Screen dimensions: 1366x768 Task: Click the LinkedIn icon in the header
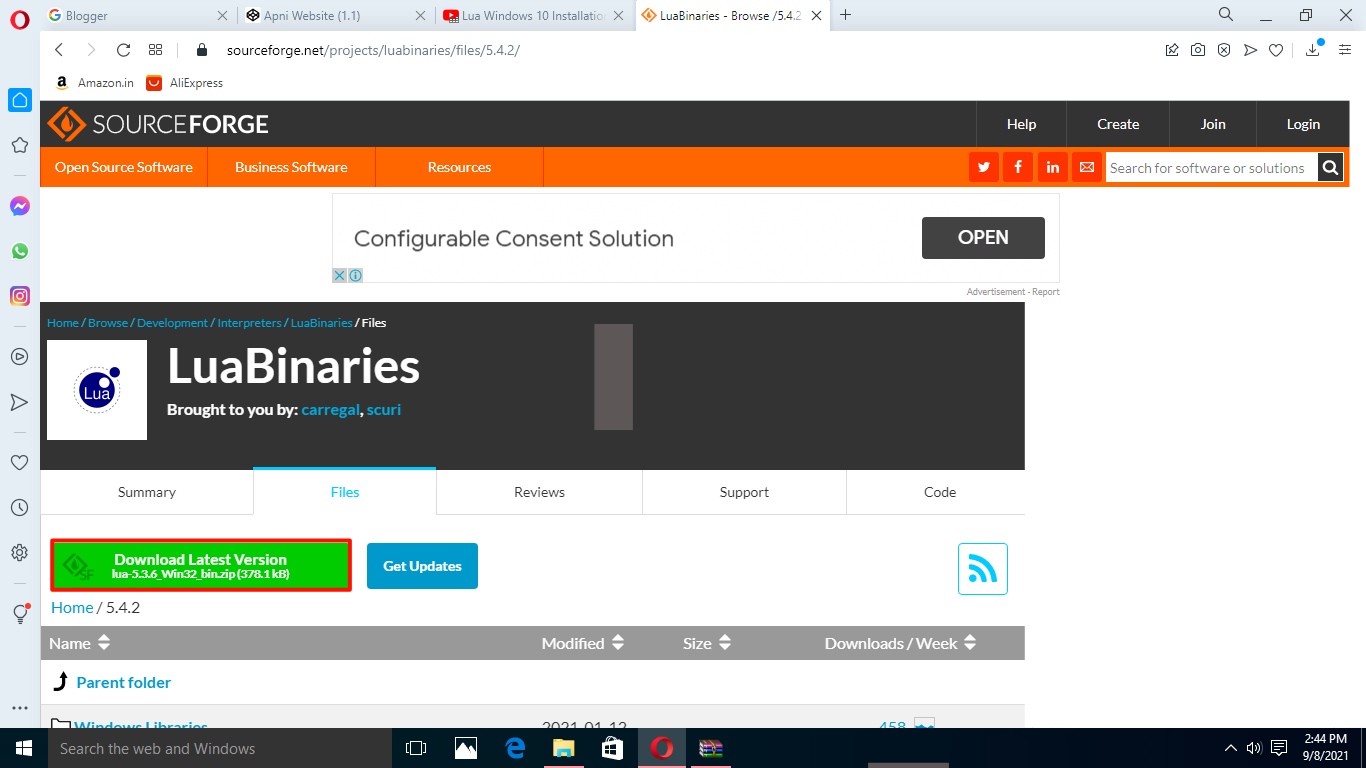[1052, 167]
